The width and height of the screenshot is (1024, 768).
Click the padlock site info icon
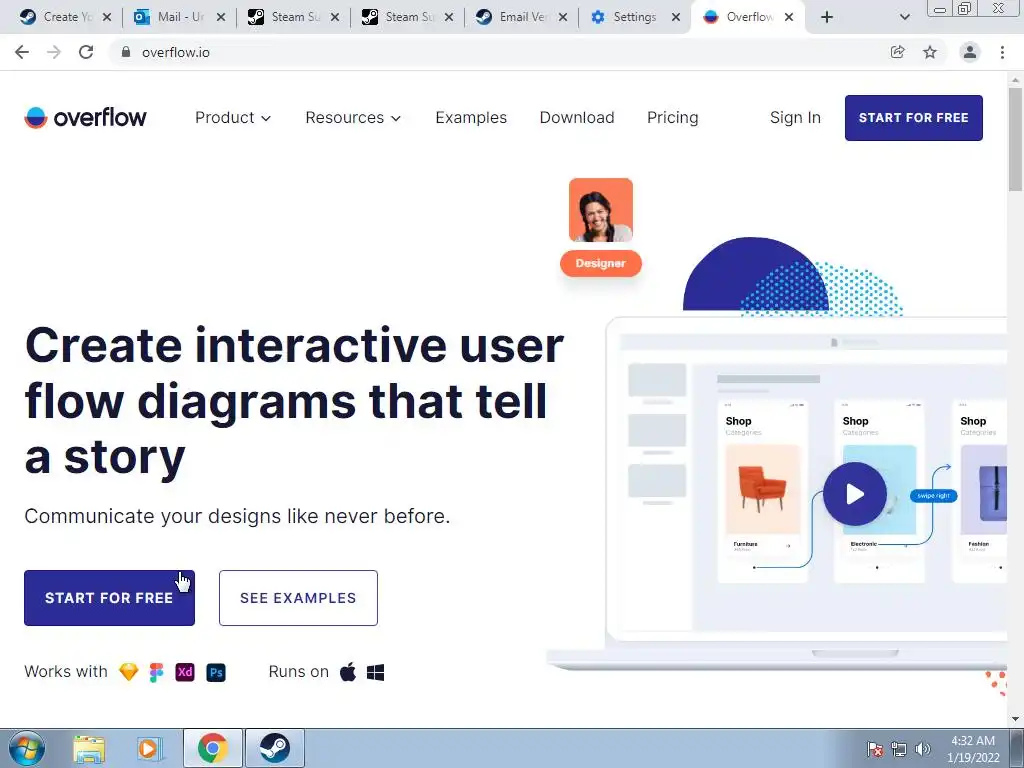126,52
